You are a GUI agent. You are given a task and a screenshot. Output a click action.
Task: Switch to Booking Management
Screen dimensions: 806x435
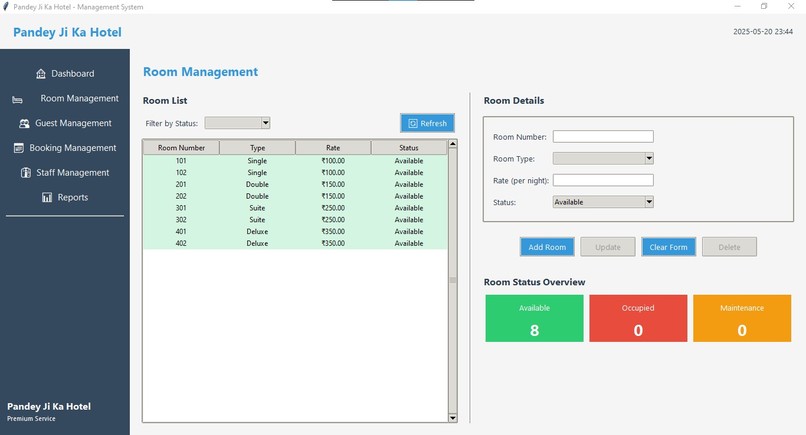[65, 148]
